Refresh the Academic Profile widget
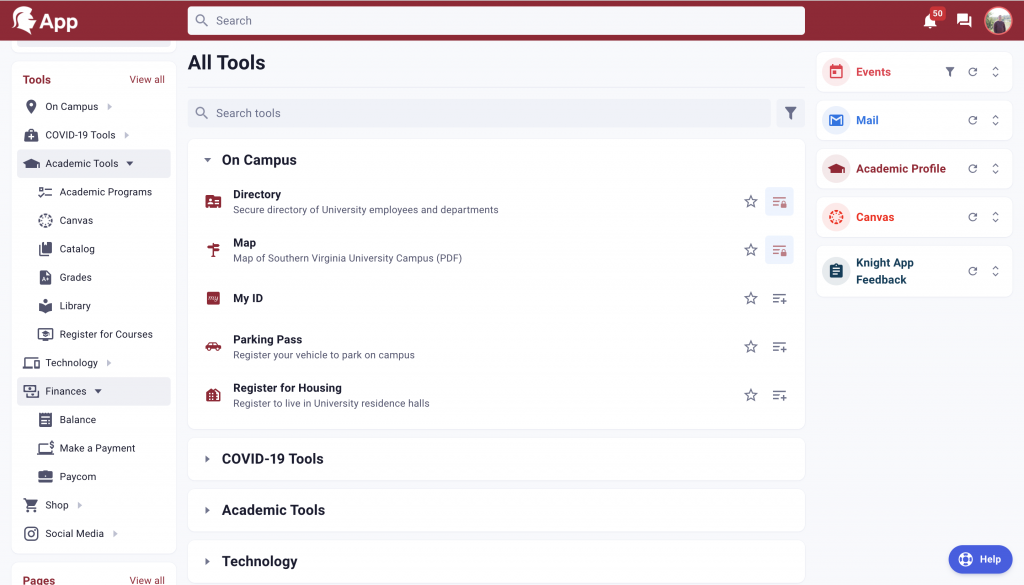Screen dimensions: 1024x585 click(972, 168)
